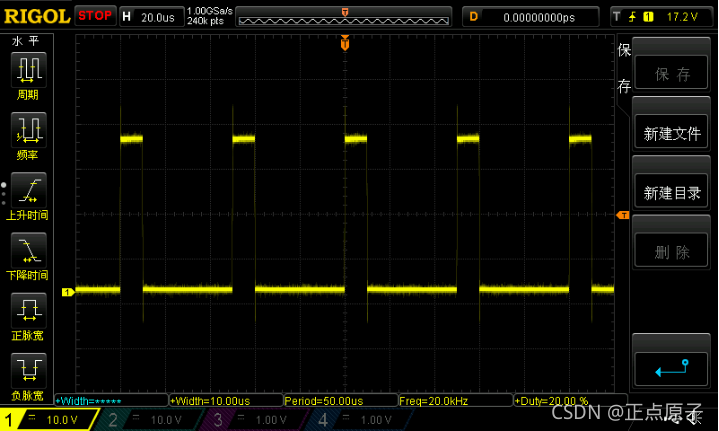The image size is (719, 431).
Task: Click the orange trigger position marker above the grid
Action: click(345, 43)
